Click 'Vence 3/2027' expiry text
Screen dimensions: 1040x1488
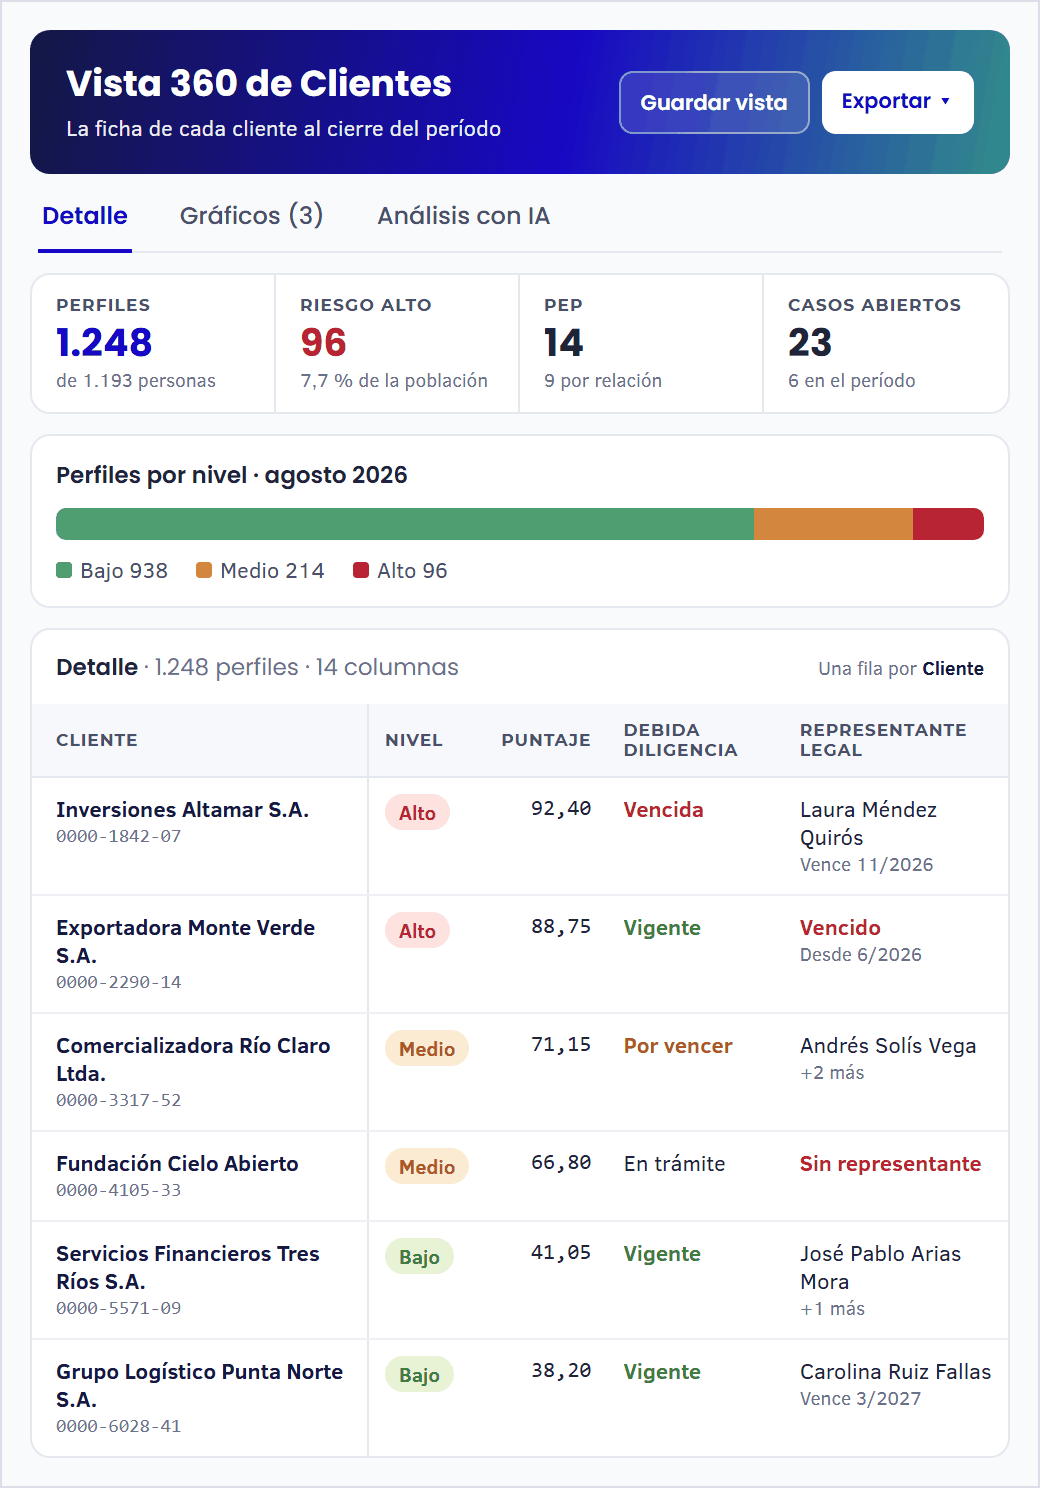coord(860,1399)
